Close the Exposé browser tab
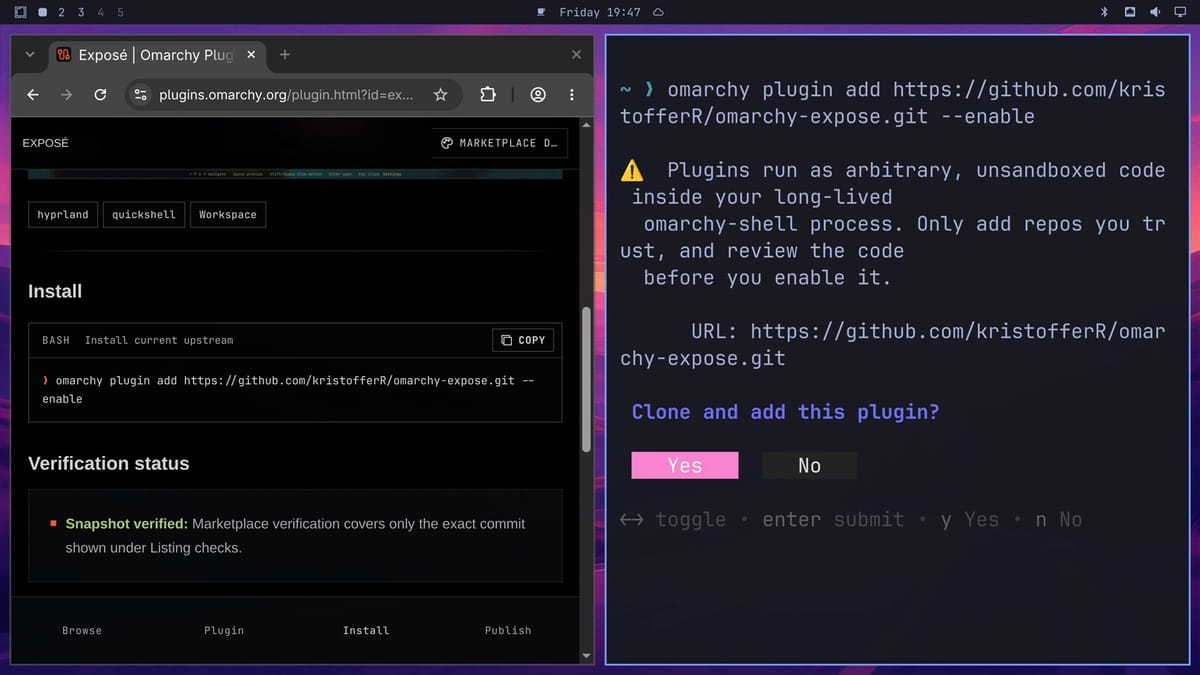 (x=251, y=55)
